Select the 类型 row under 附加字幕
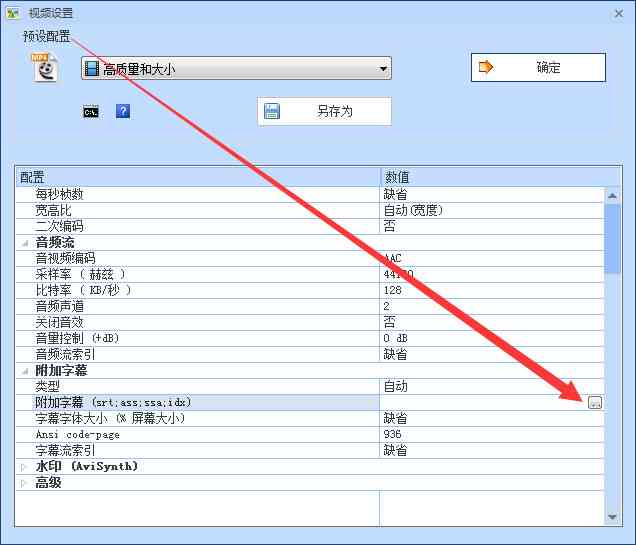 click(310, 386)
